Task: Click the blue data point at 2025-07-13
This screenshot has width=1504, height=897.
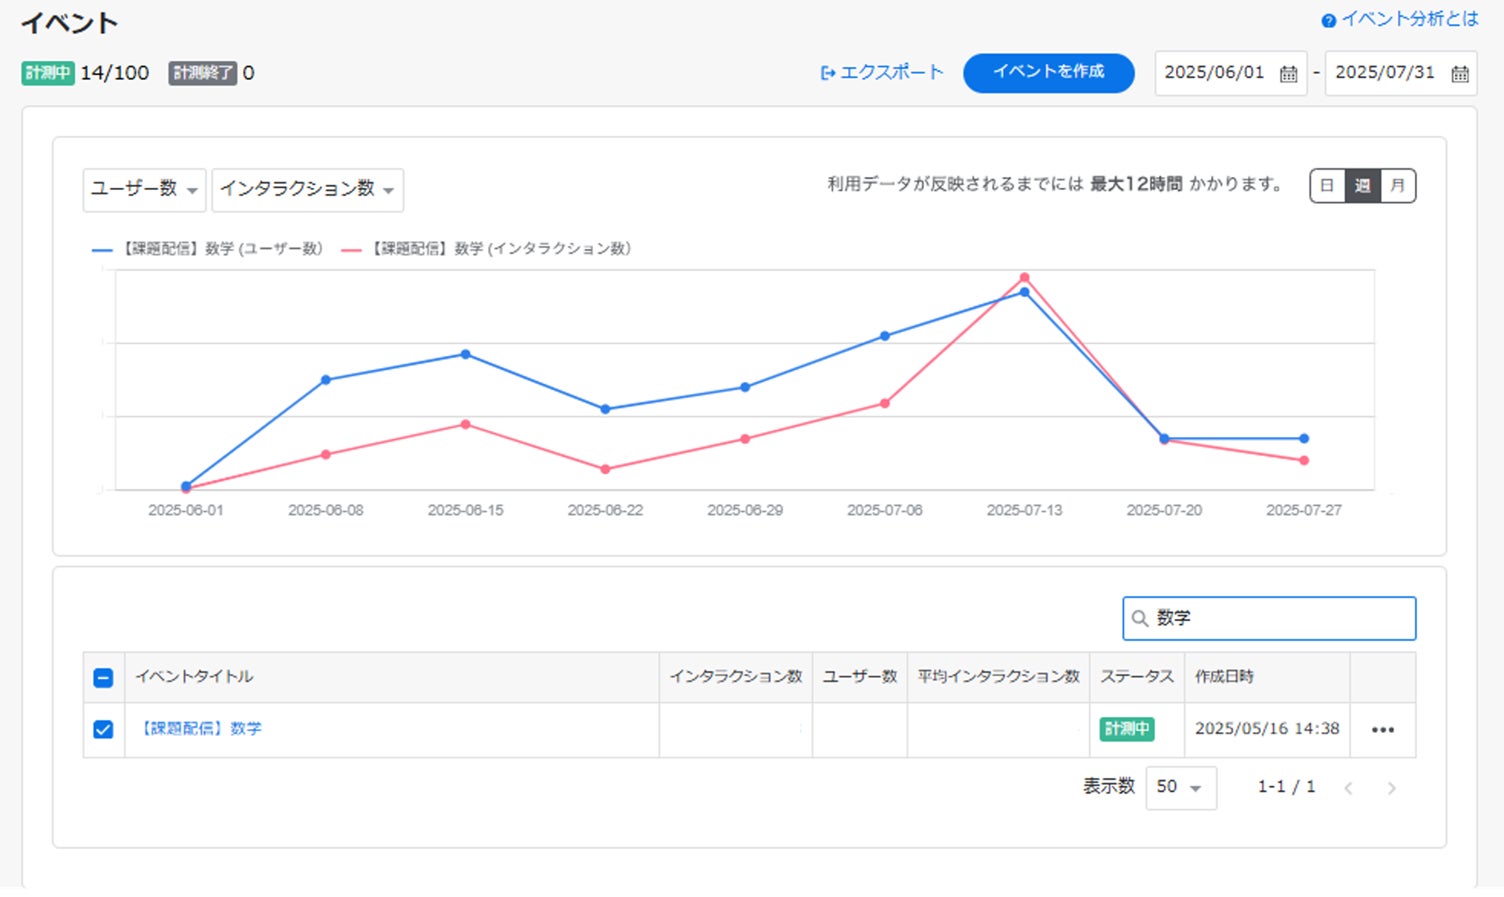Action: (x=1024, y=292)
